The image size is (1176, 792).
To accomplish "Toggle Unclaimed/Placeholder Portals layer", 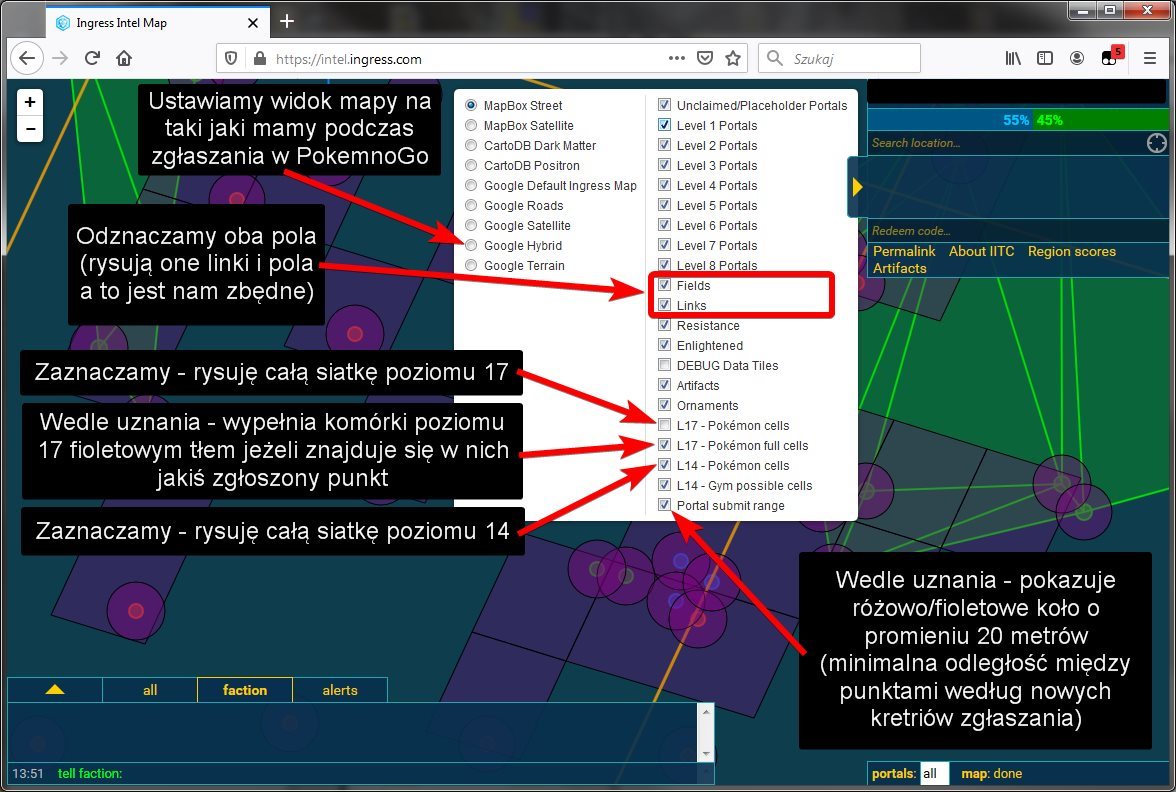I will [x=664, y=105].
